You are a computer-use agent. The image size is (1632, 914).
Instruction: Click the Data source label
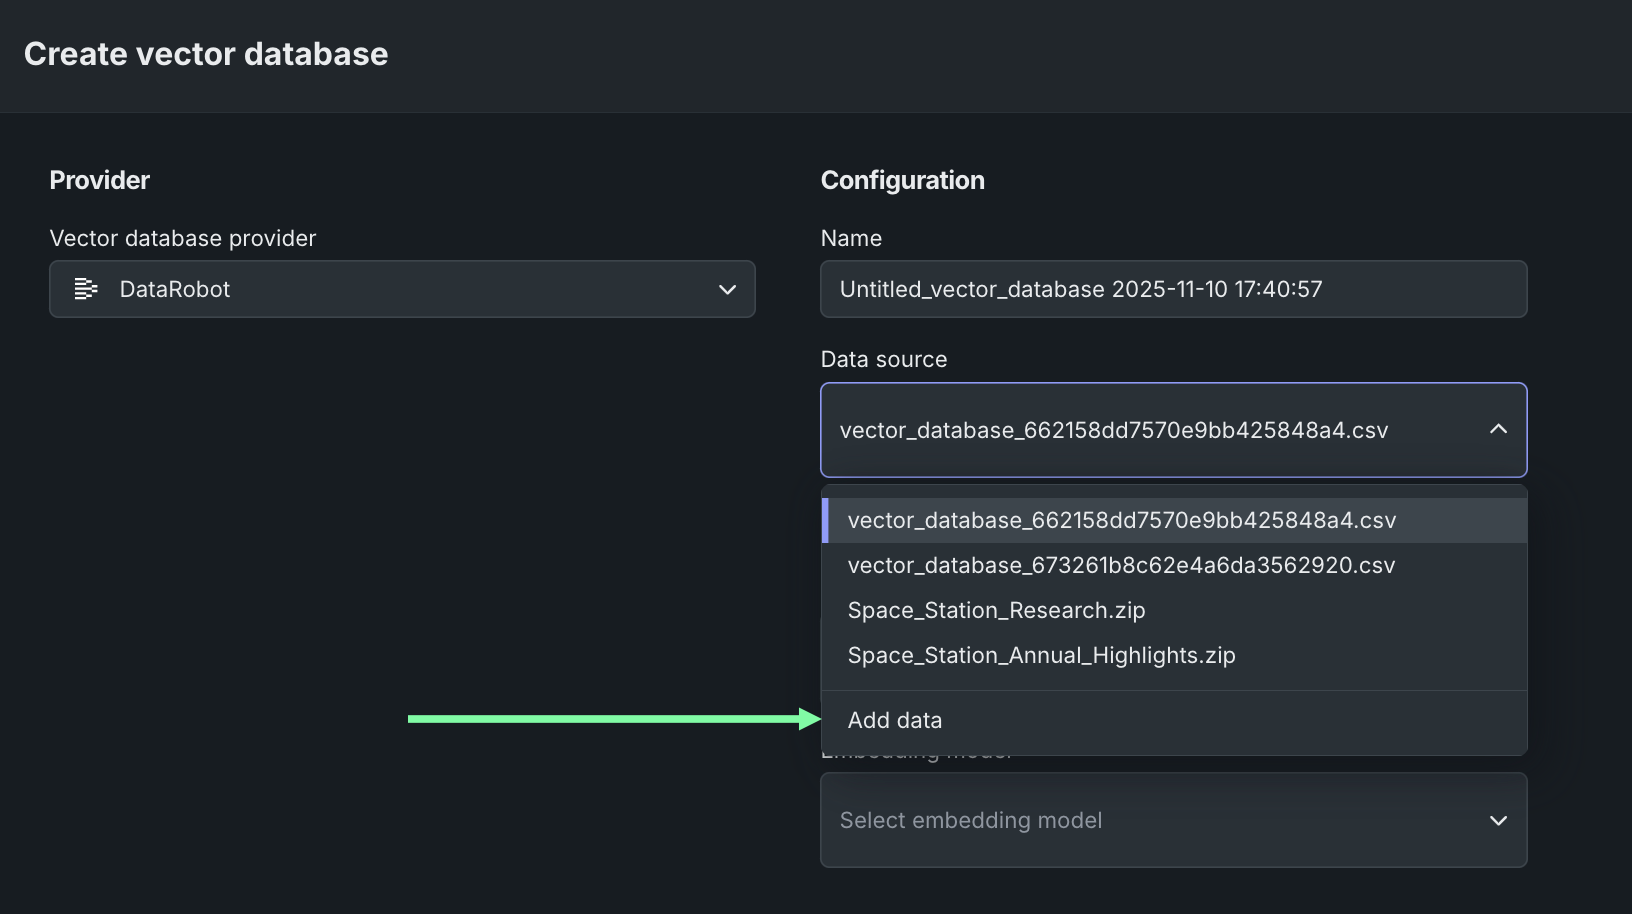tap(883, 359)
